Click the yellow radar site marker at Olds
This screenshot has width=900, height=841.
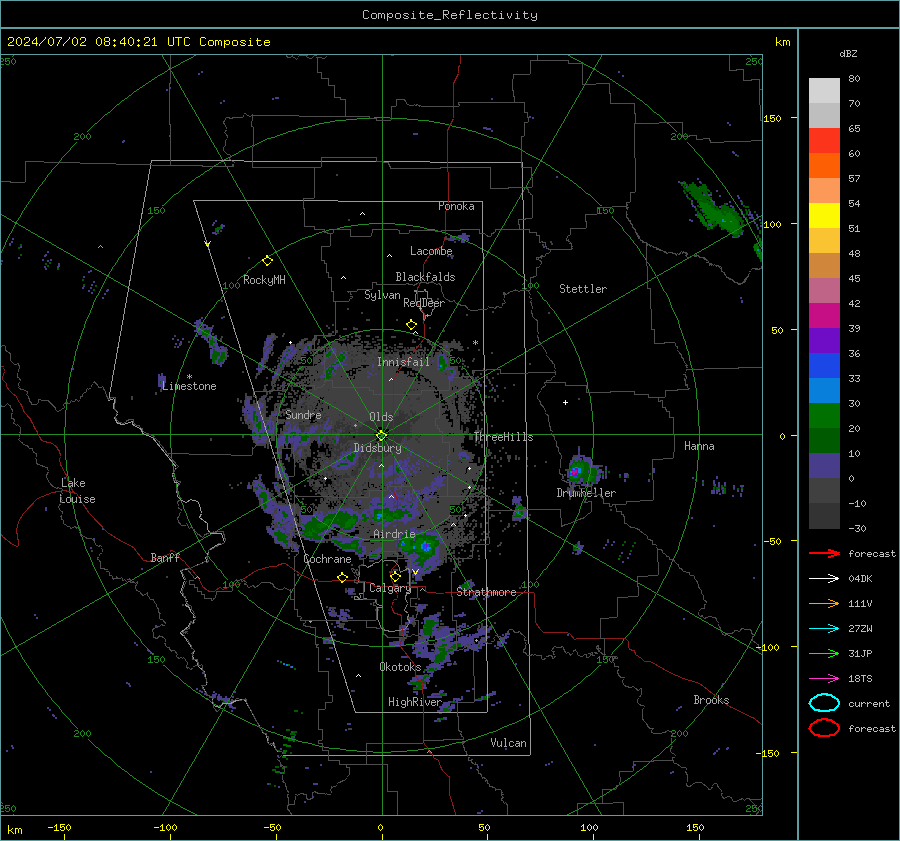coord(382,435)
